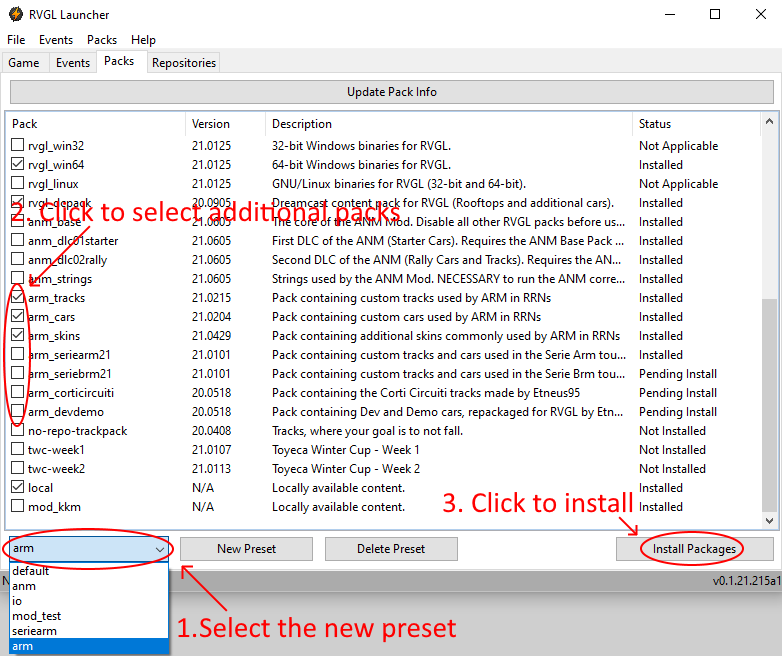This screenshot has height=656, width=782.
Task: Select the seriearm preset from the list
Action: pos(89,631)
